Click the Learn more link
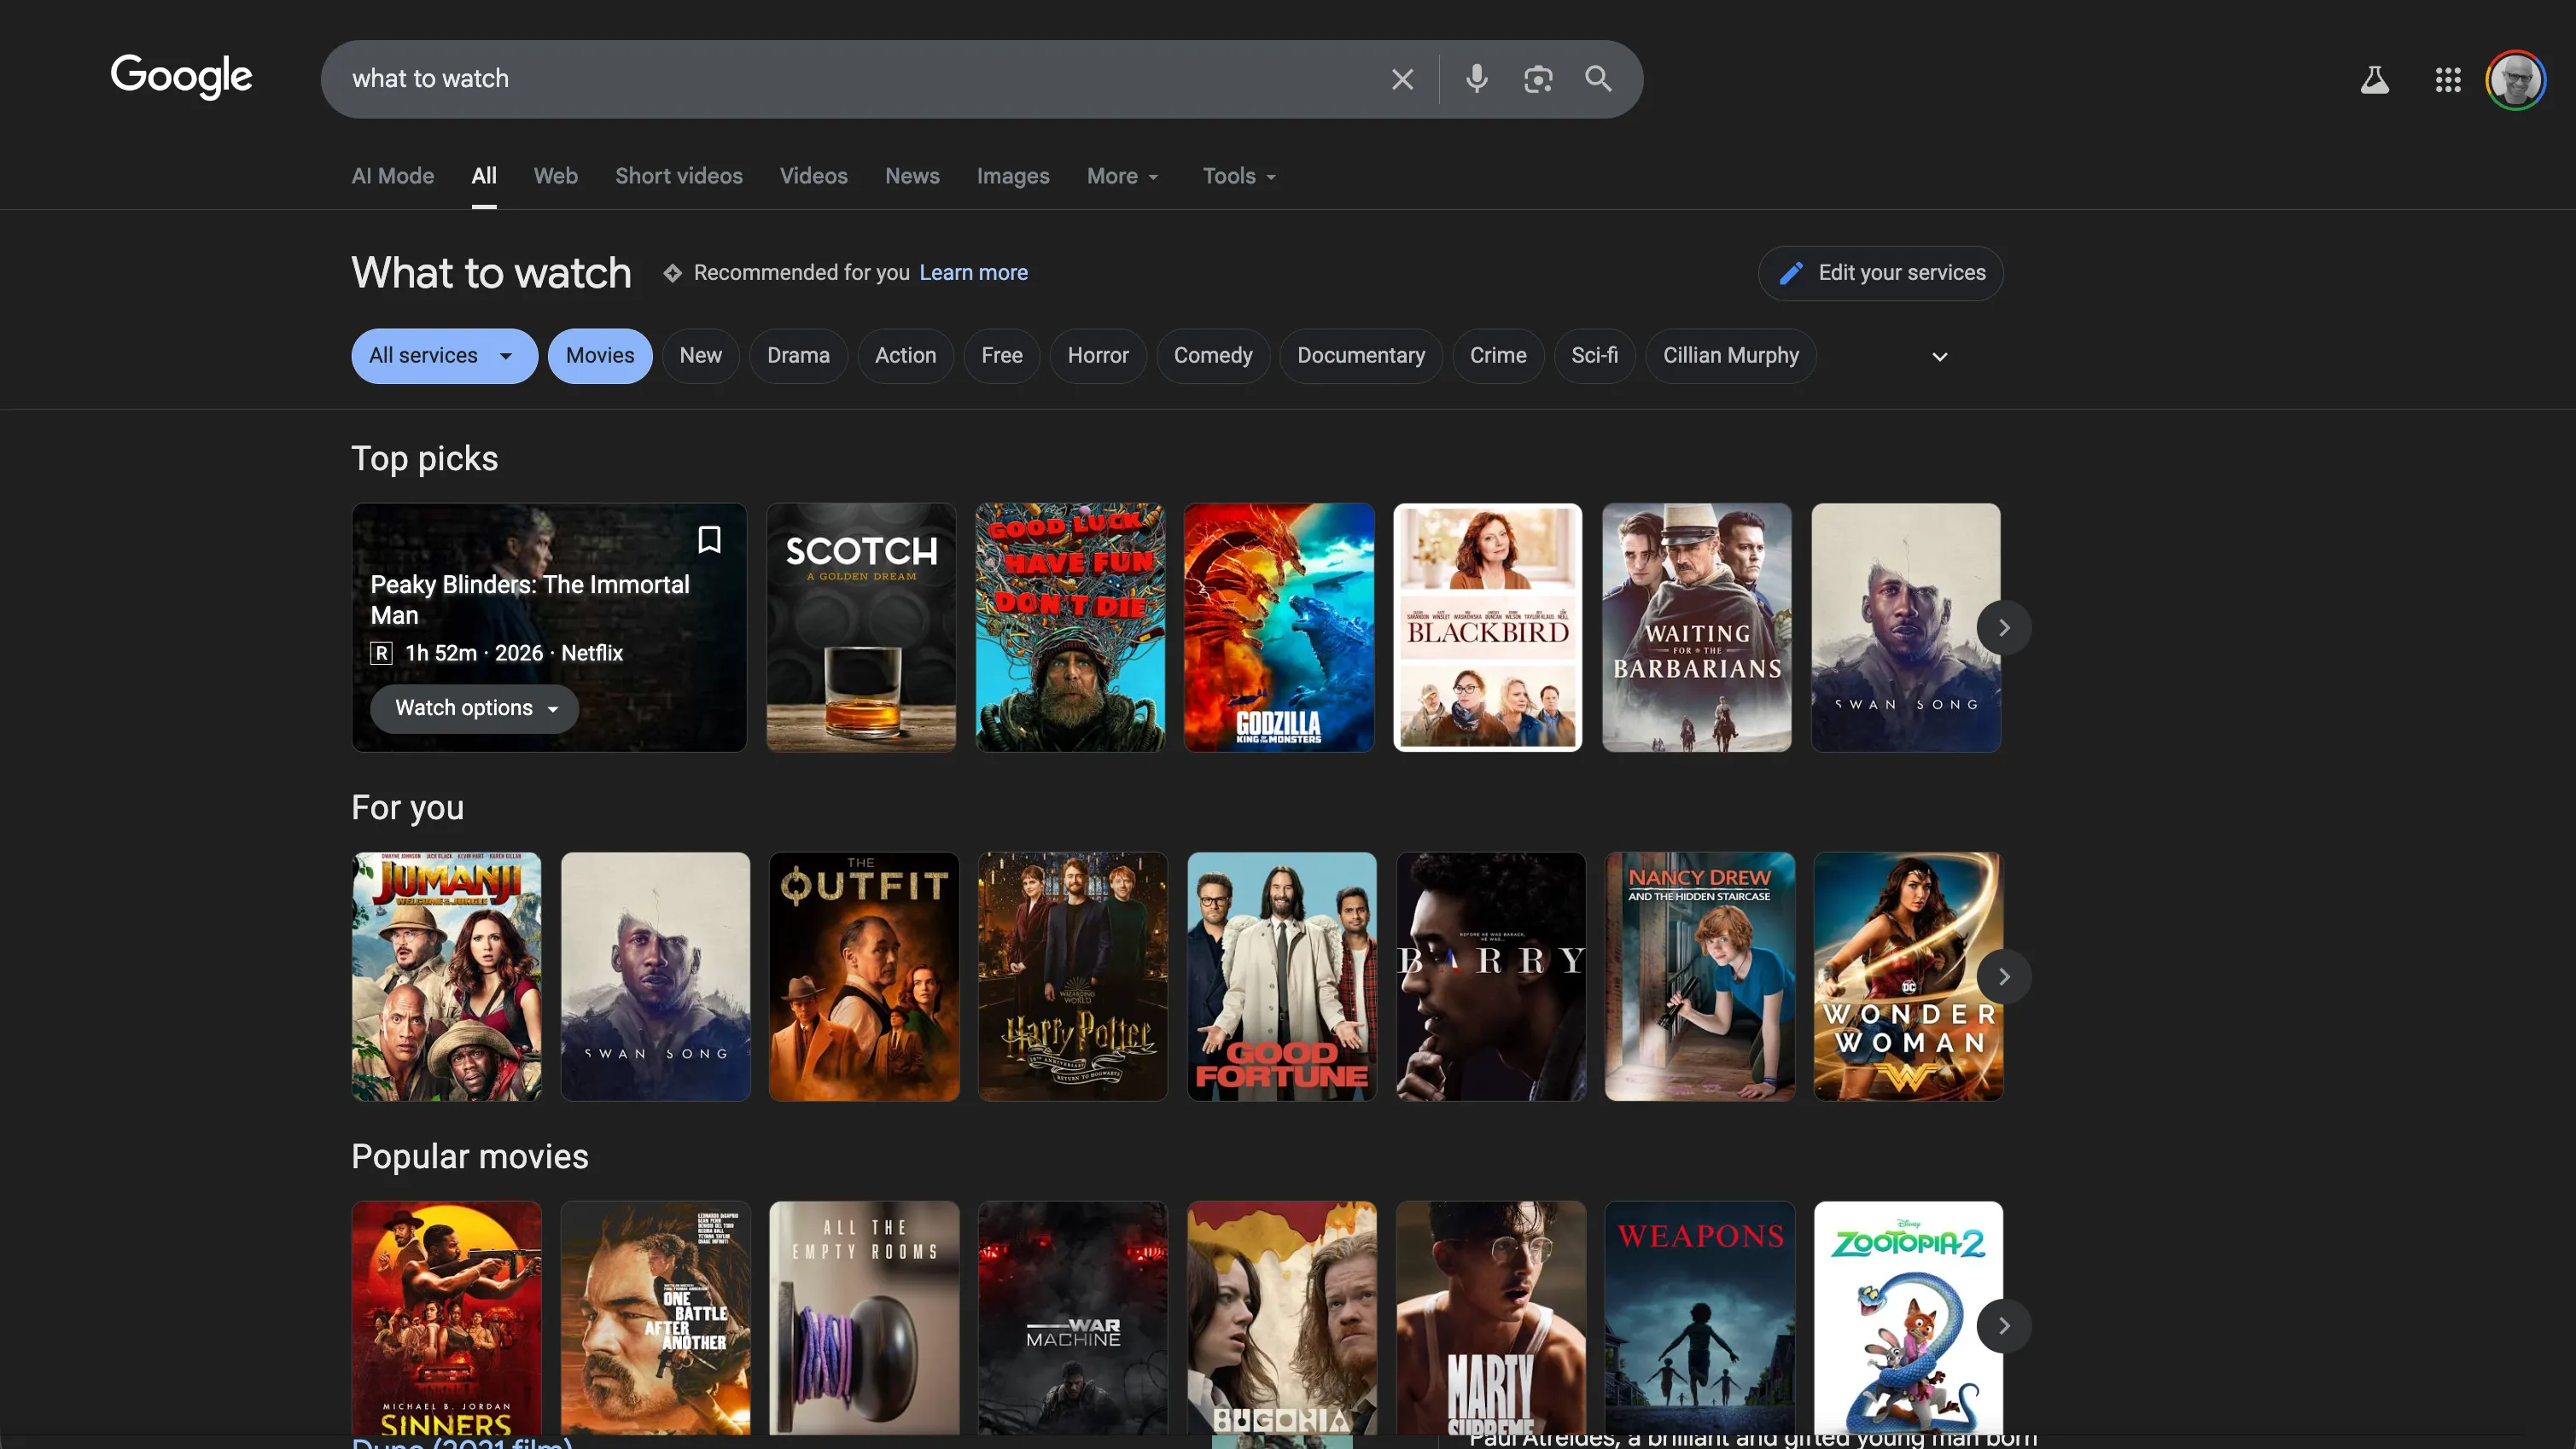This screenshot has width=2576, height=1449. tap(973, 273)
